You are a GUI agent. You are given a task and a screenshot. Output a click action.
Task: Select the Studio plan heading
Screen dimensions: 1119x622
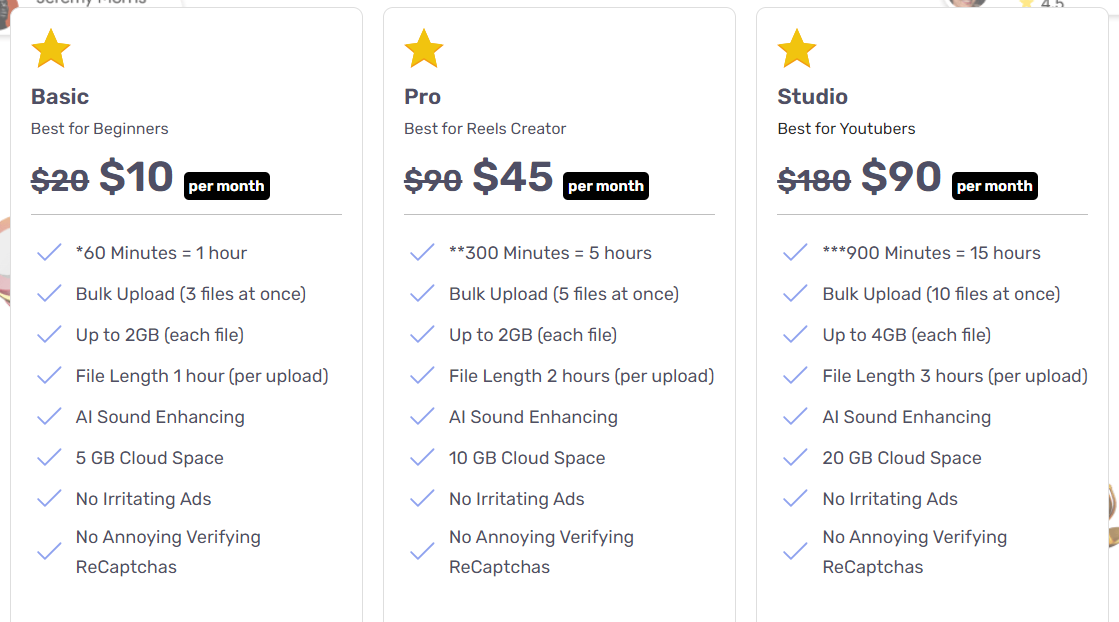click(812, 96)
